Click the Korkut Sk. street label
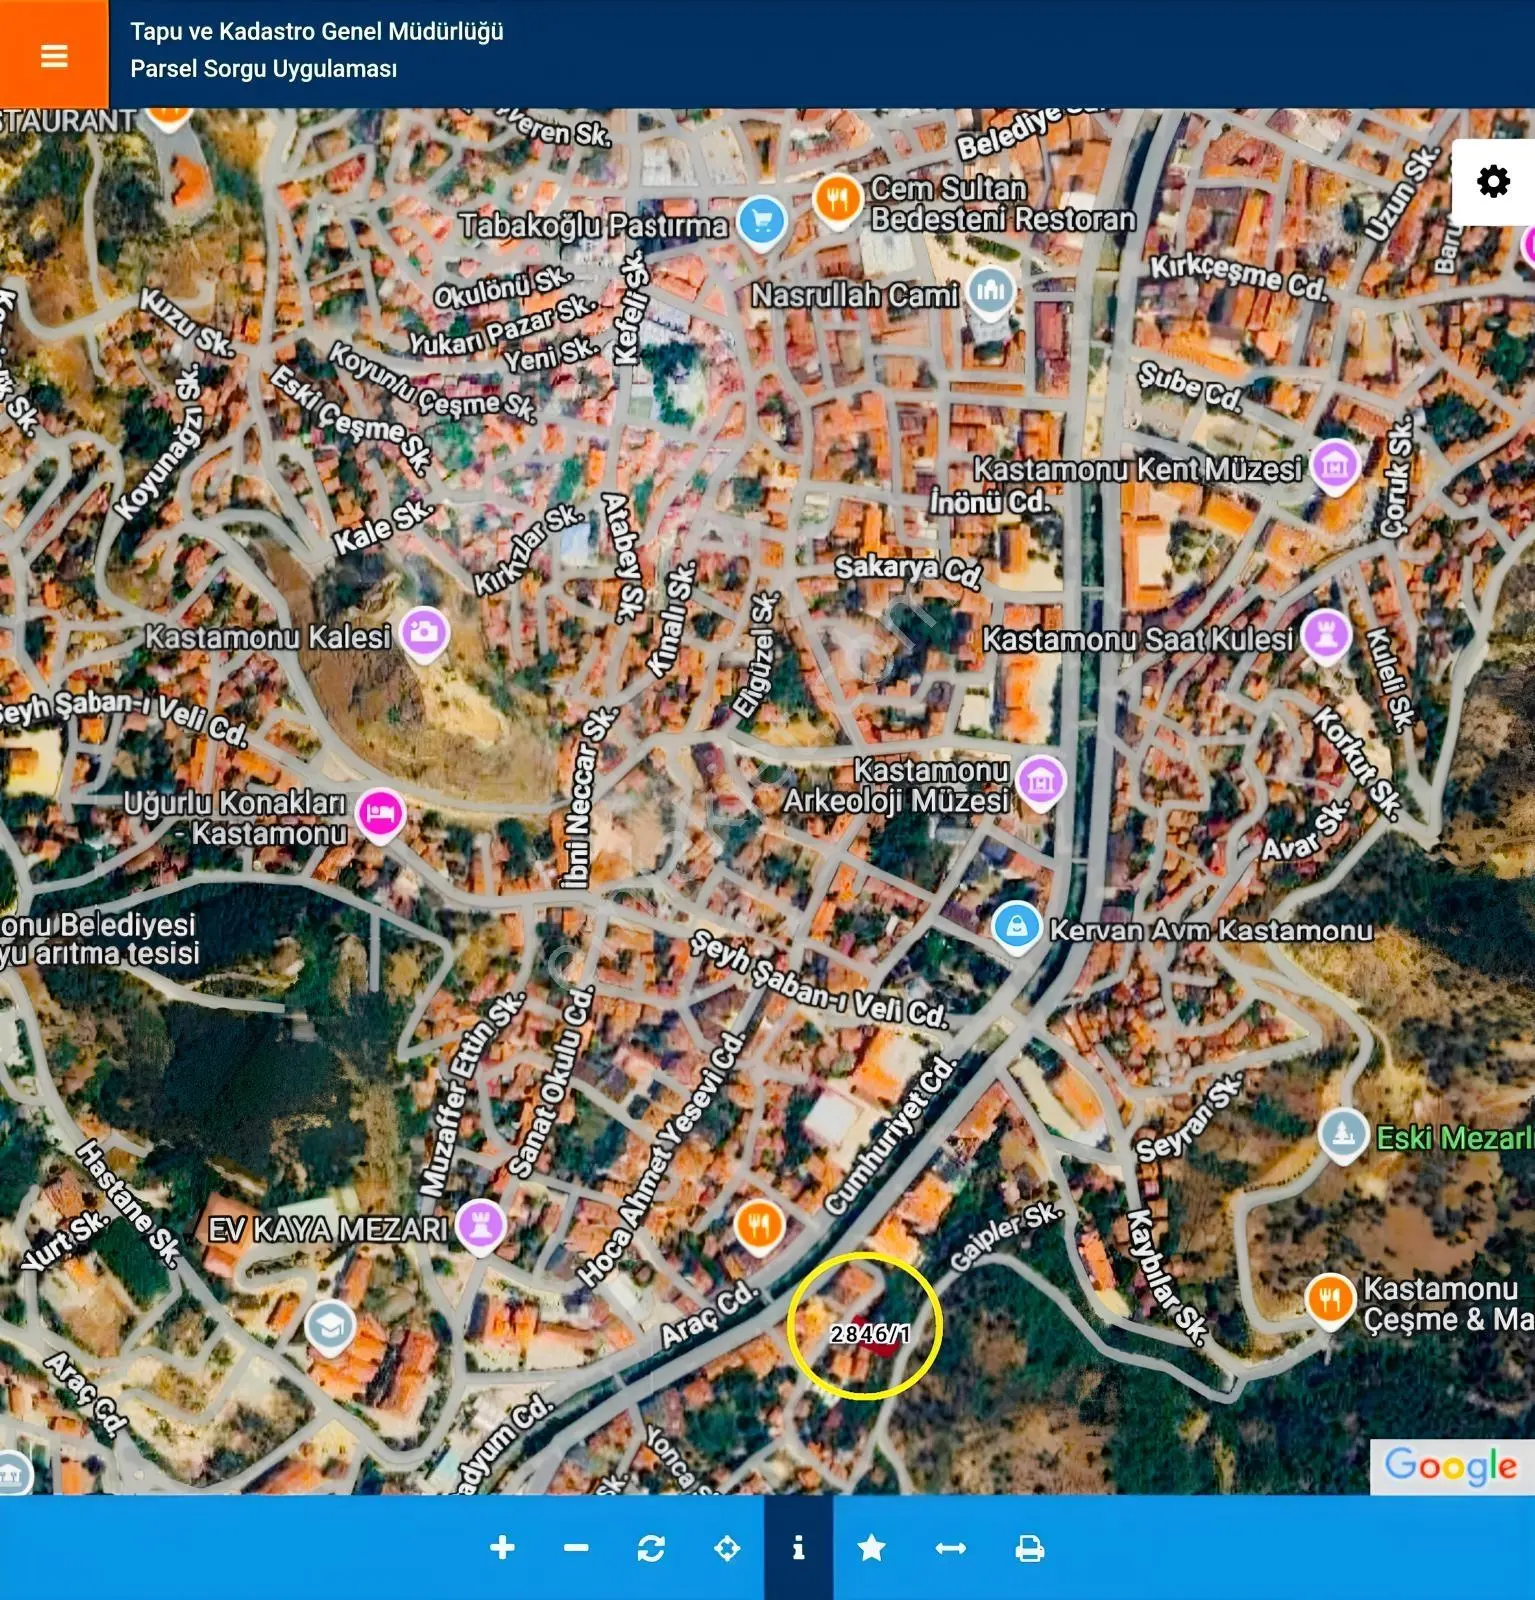Screen dimensions: 1535x1600 [x=1357, y=764]
